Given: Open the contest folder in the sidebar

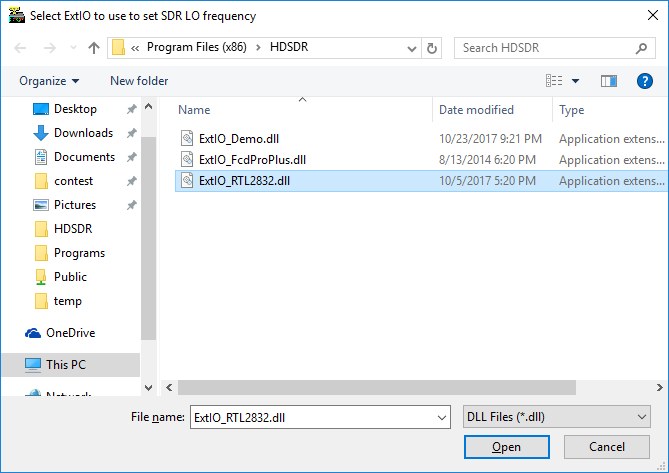Looking at the screenshot, I should point(73,181).
